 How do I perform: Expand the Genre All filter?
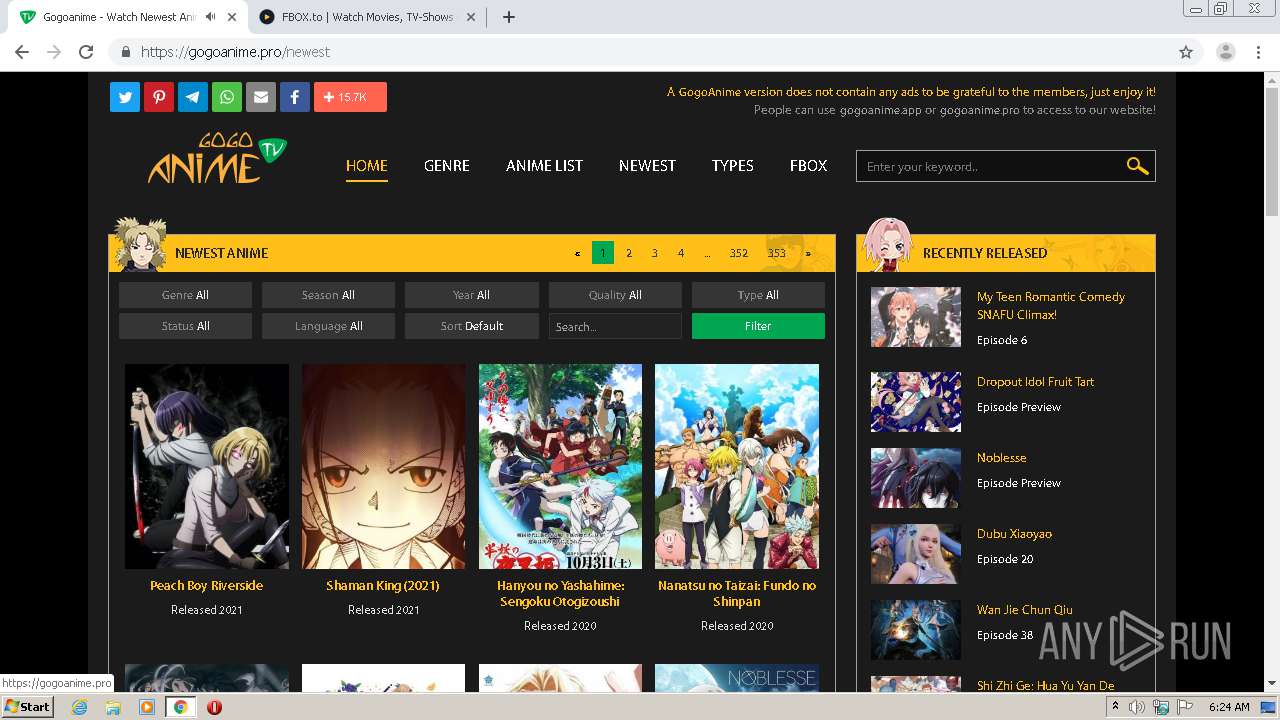pyautogui.click(x=185, y=295)
